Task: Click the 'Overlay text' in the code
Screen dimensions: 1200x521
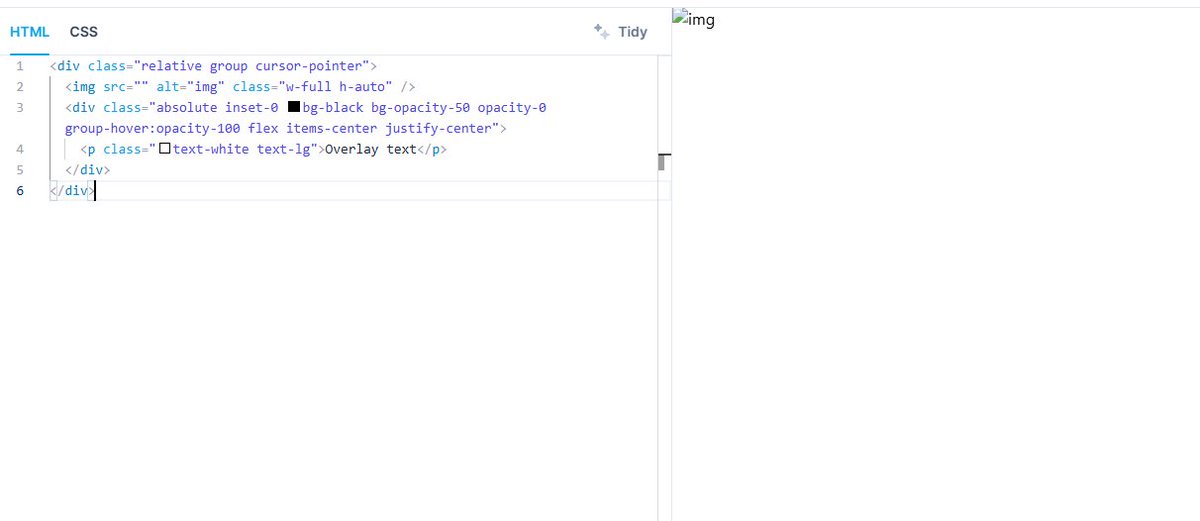Action: coord(370,149)
